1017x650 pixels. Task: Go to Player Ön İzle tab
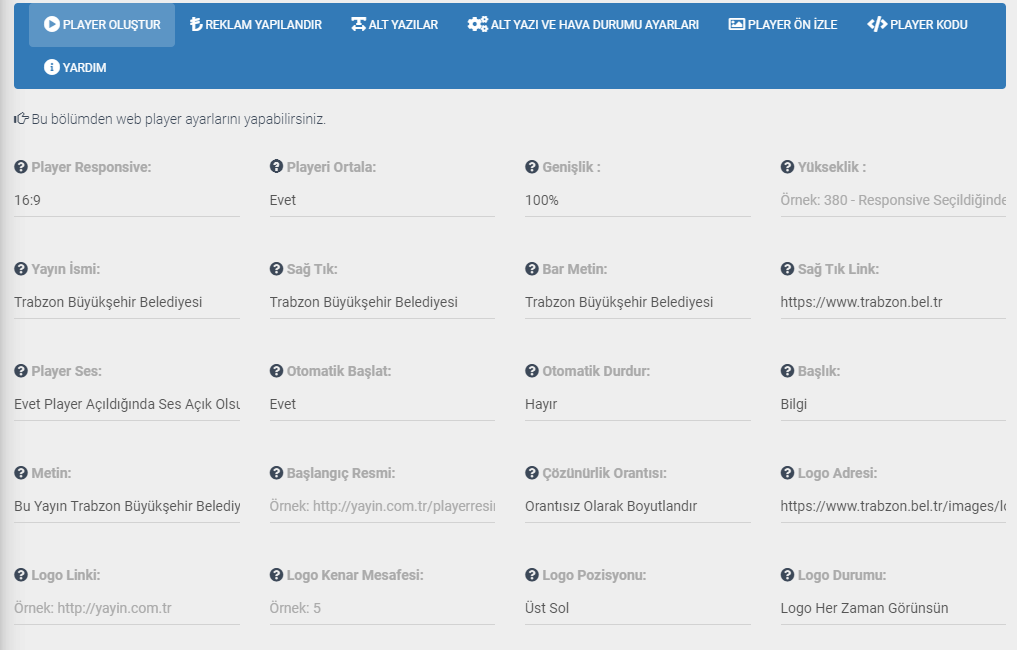[783, 25]
